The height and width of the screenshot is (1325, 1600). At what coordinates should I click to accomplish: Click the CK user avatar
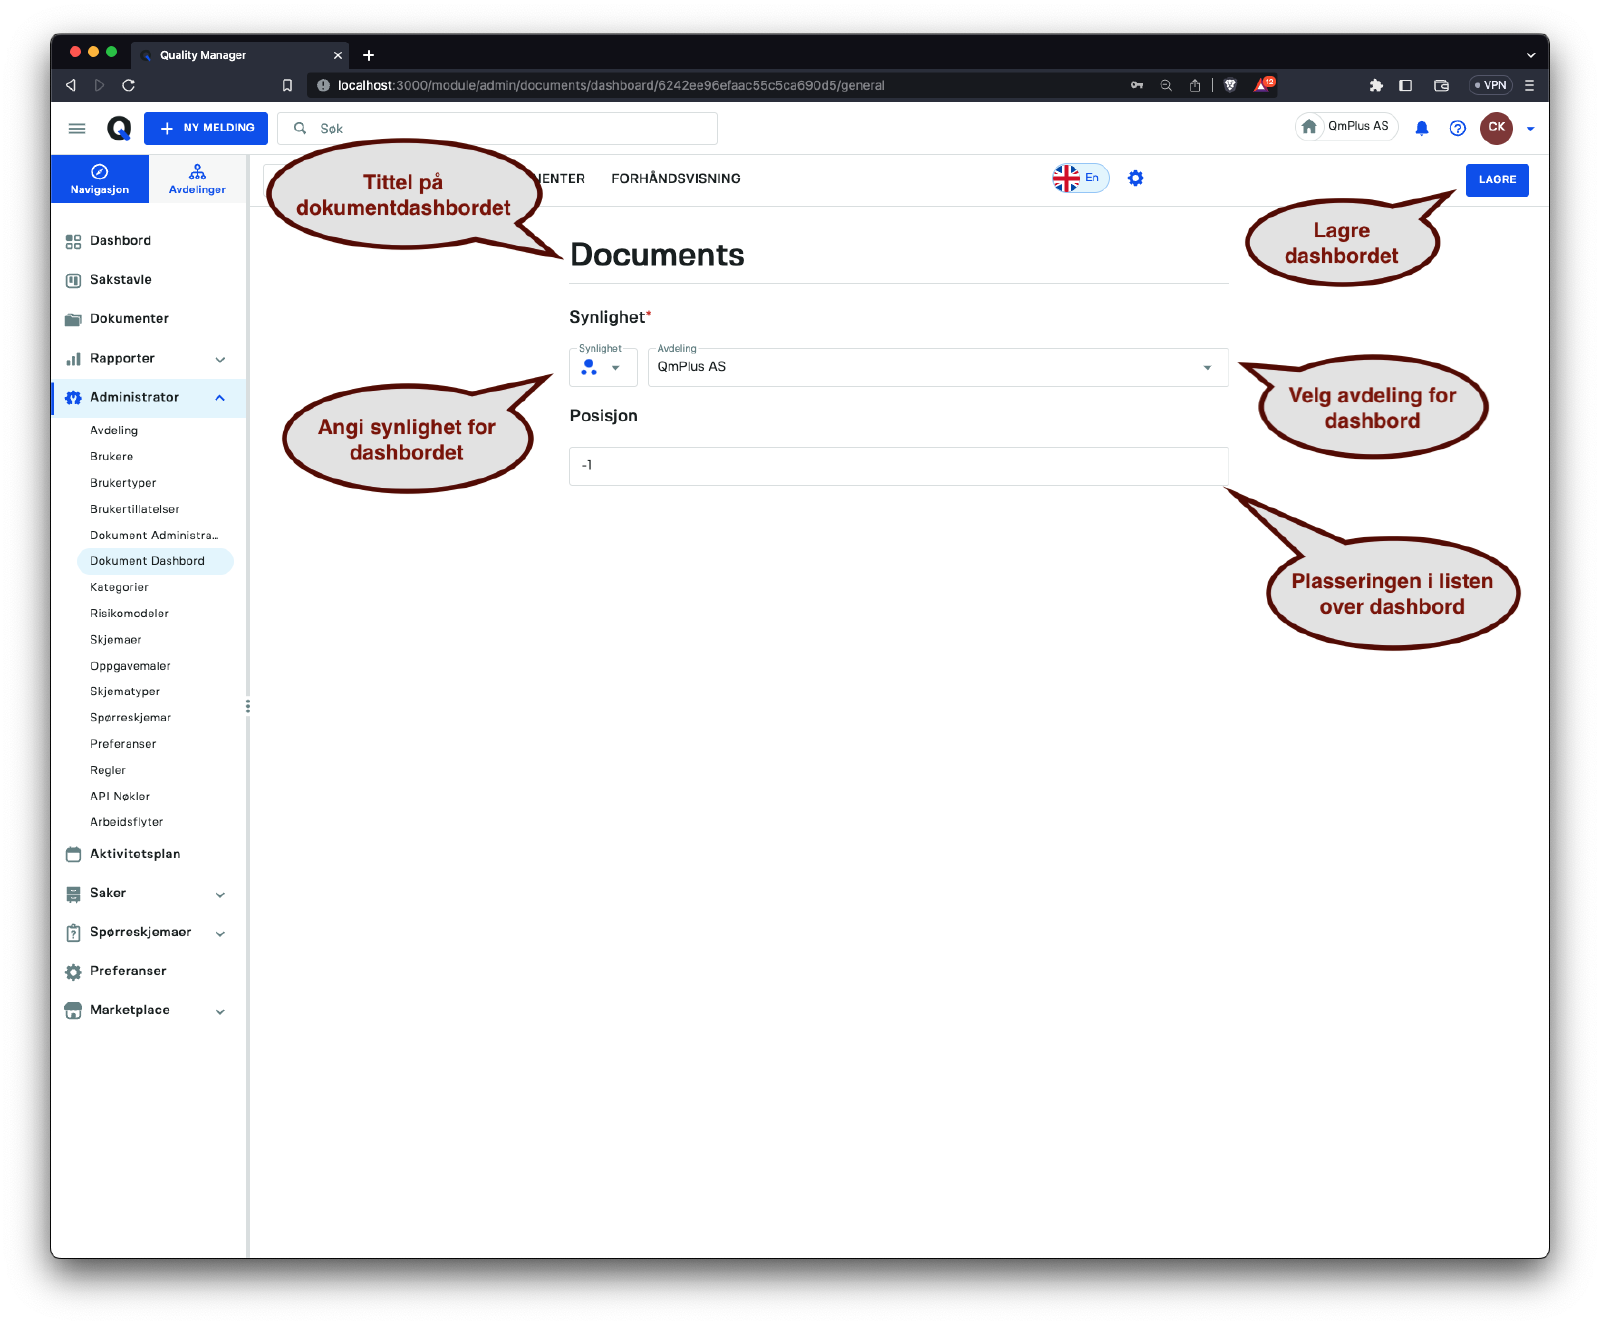coord(1496,128)
